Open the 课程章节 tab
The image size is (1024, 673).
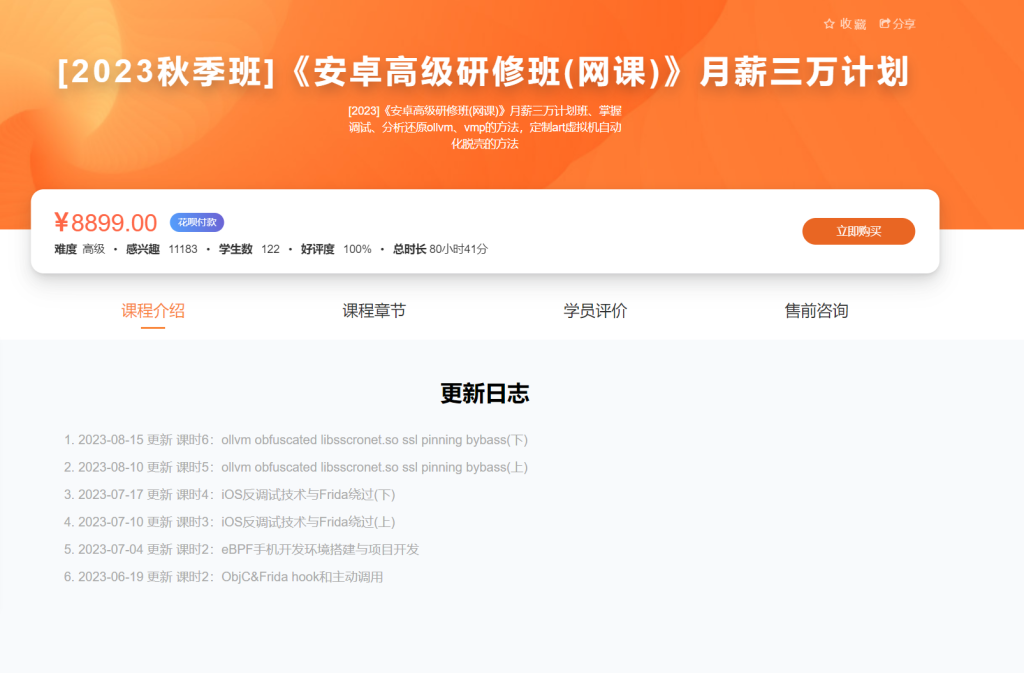374,311
